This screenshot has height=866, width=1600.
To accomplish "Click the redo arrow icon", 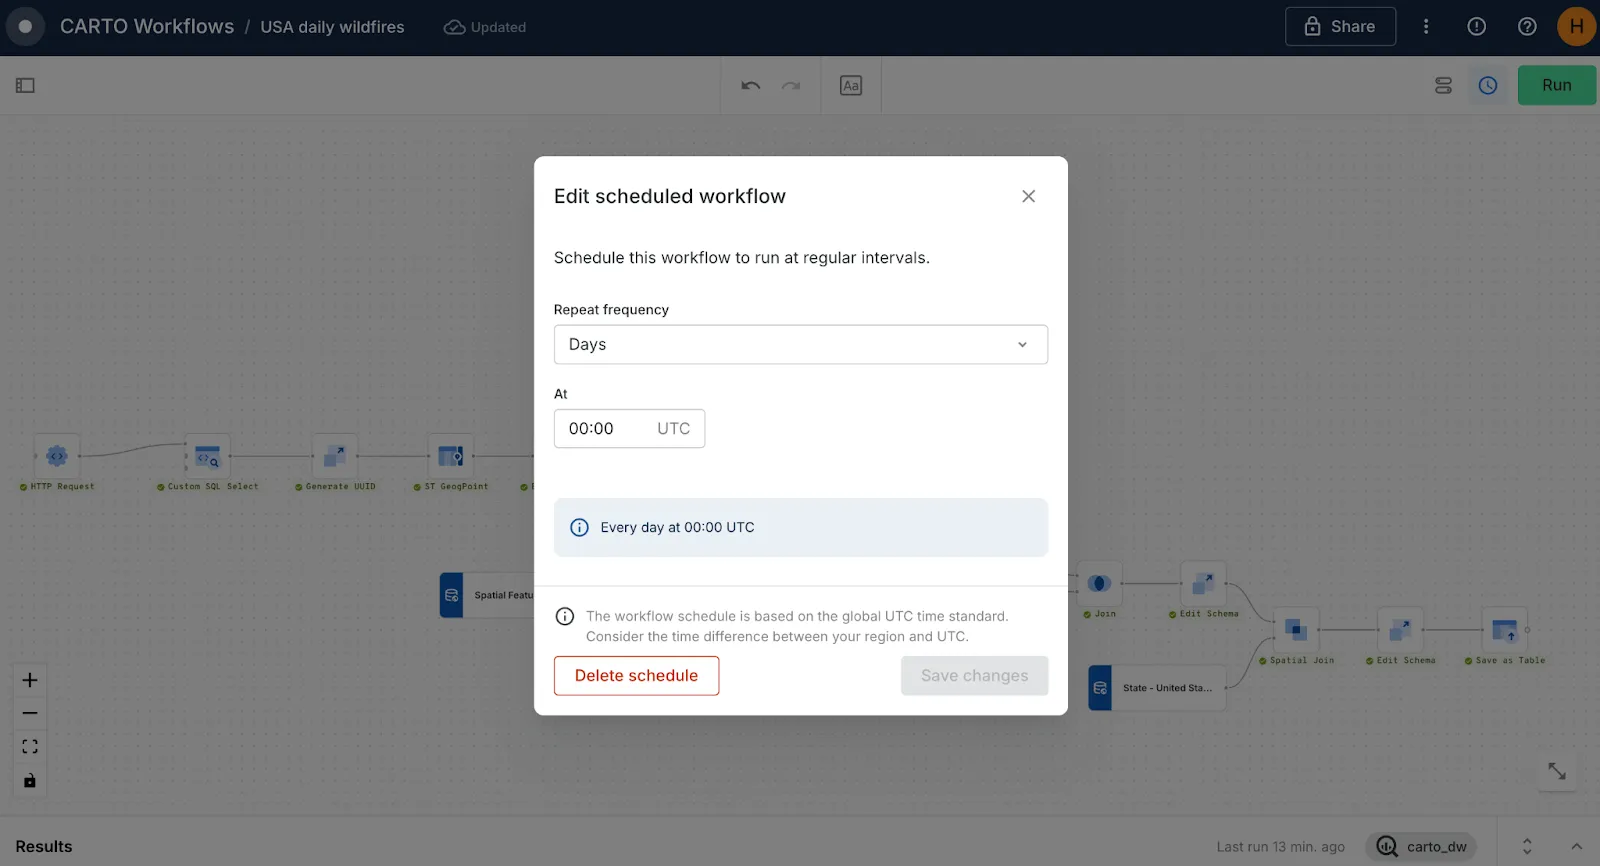I will point(791,86).
